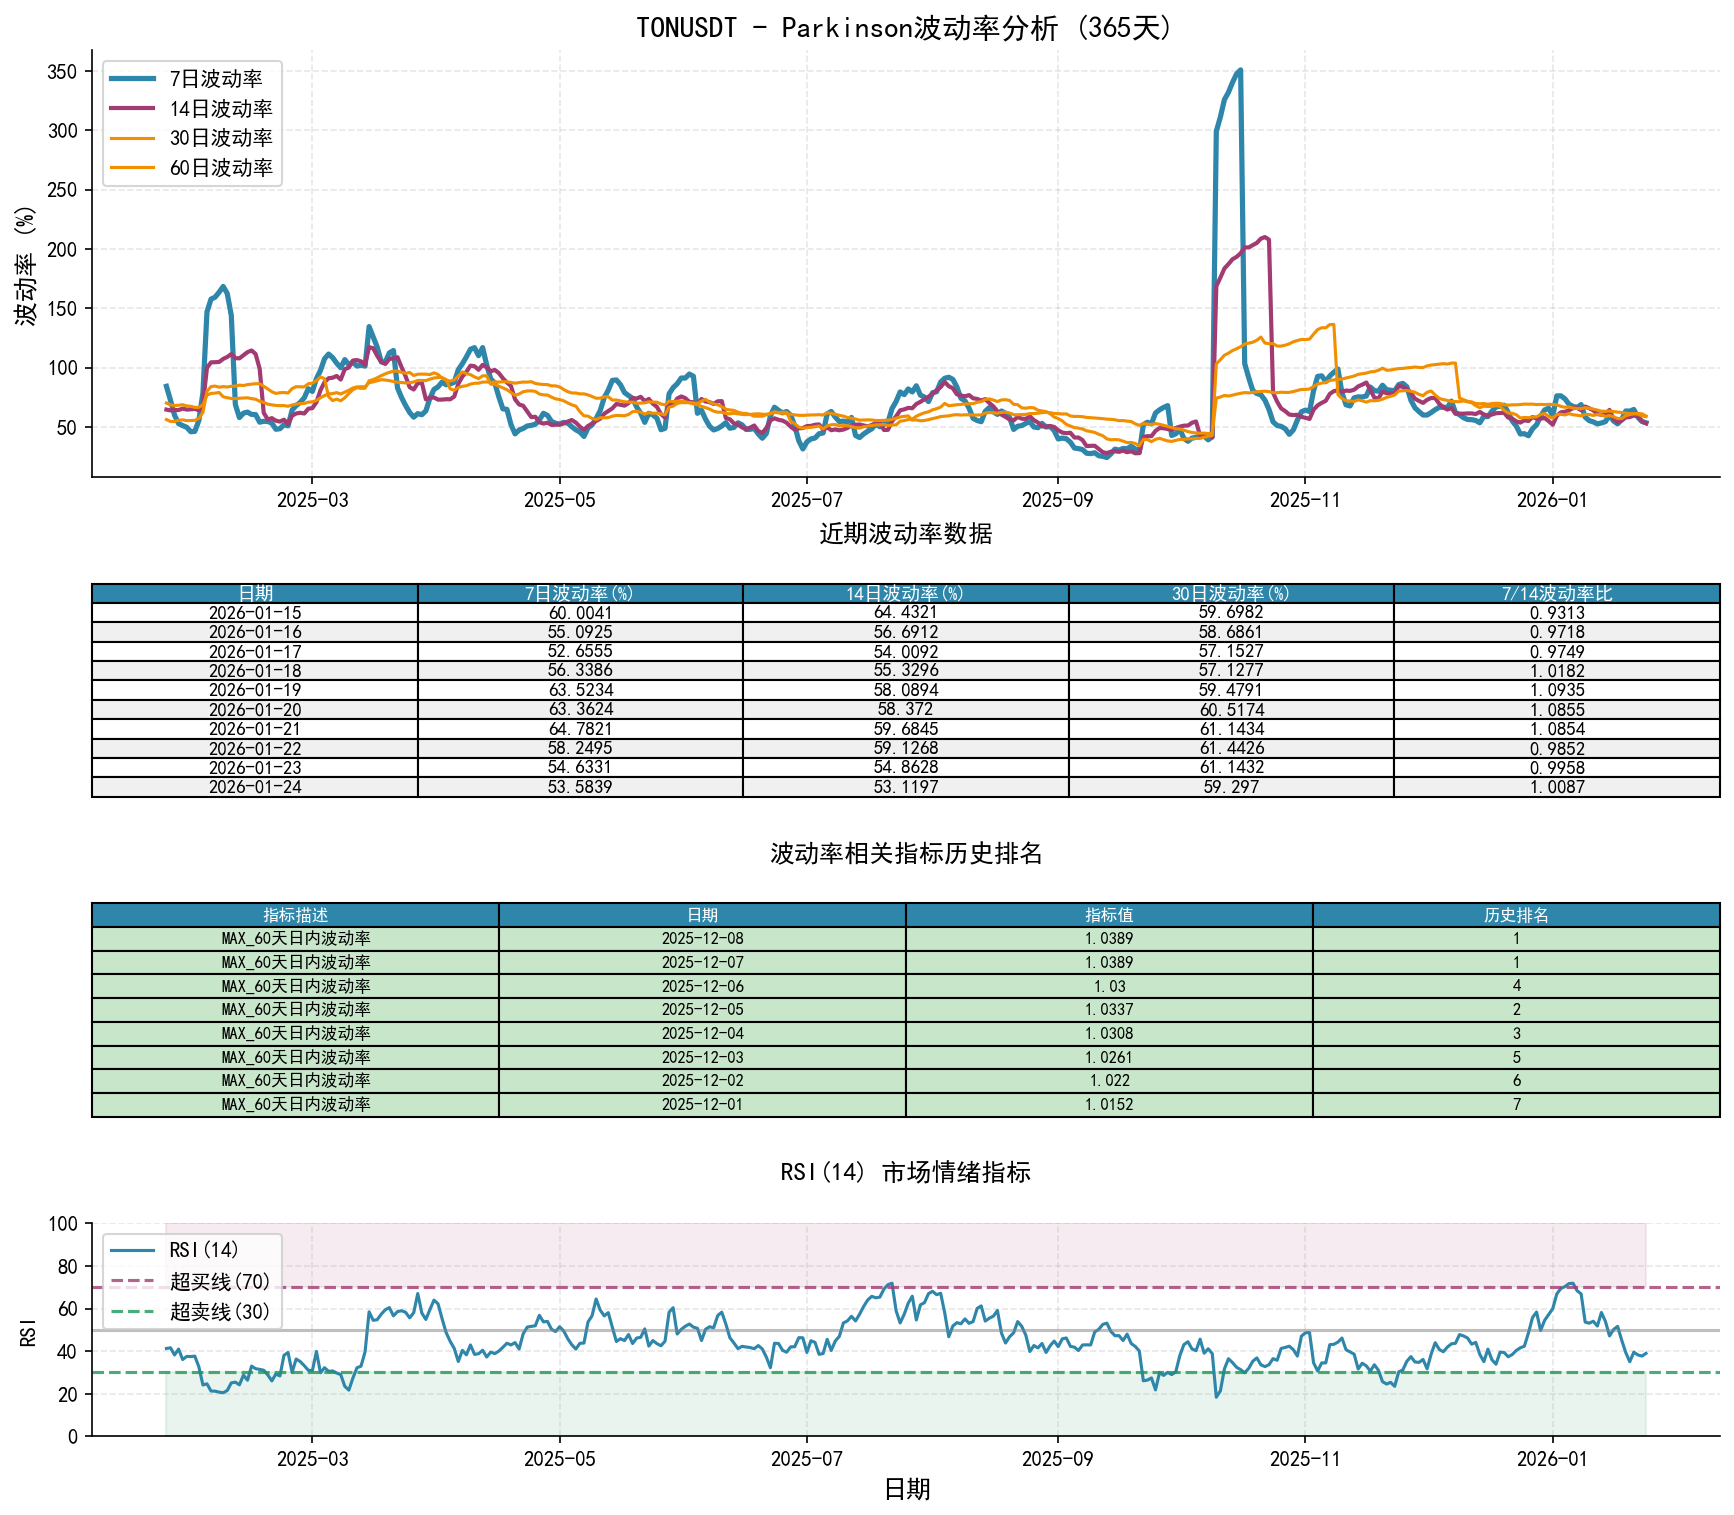This screenshot has height=1515, width=1734.
Task: Click the 2025-12-08 date cell
Action: coord(702,939)
